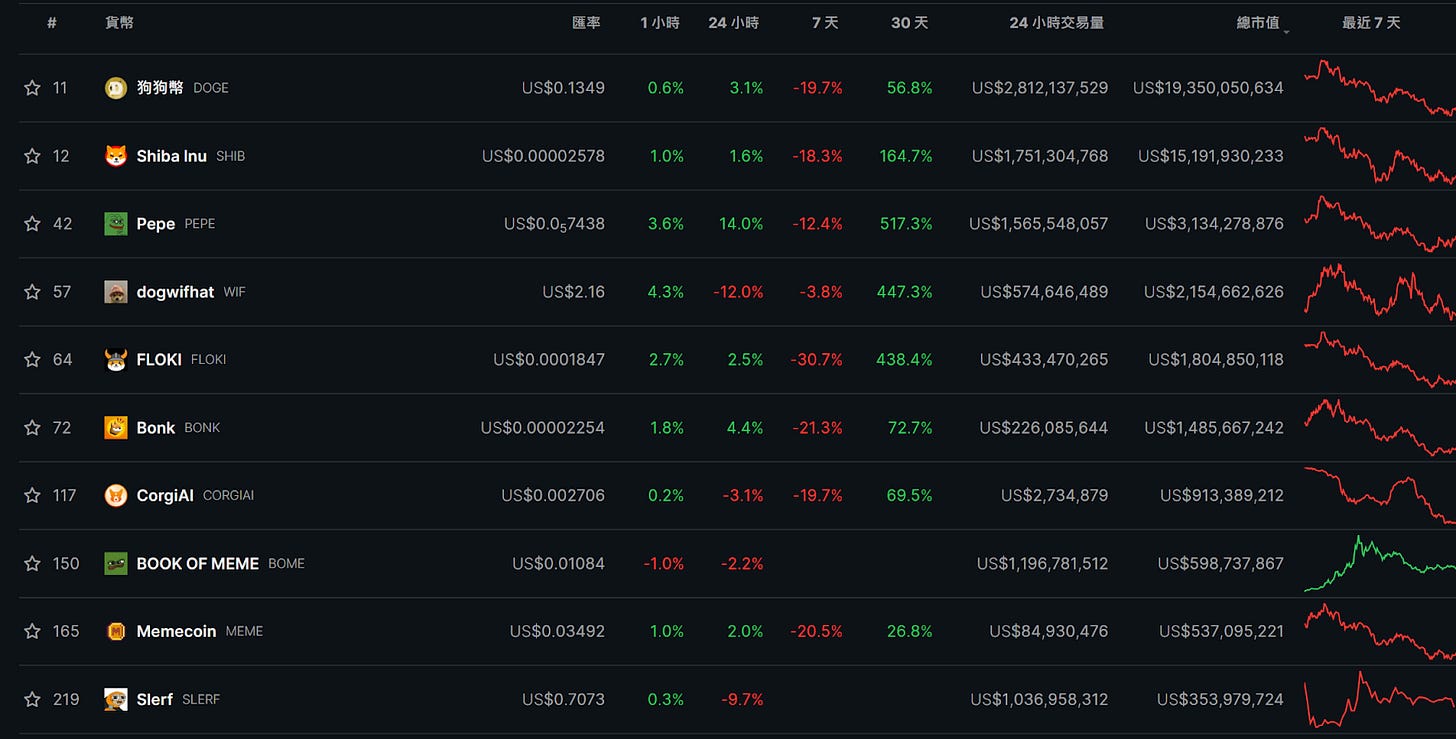This screenshot has width=1456, height=739.
Task: Sort by the 7 天 column
Action: tap(825, 22)
